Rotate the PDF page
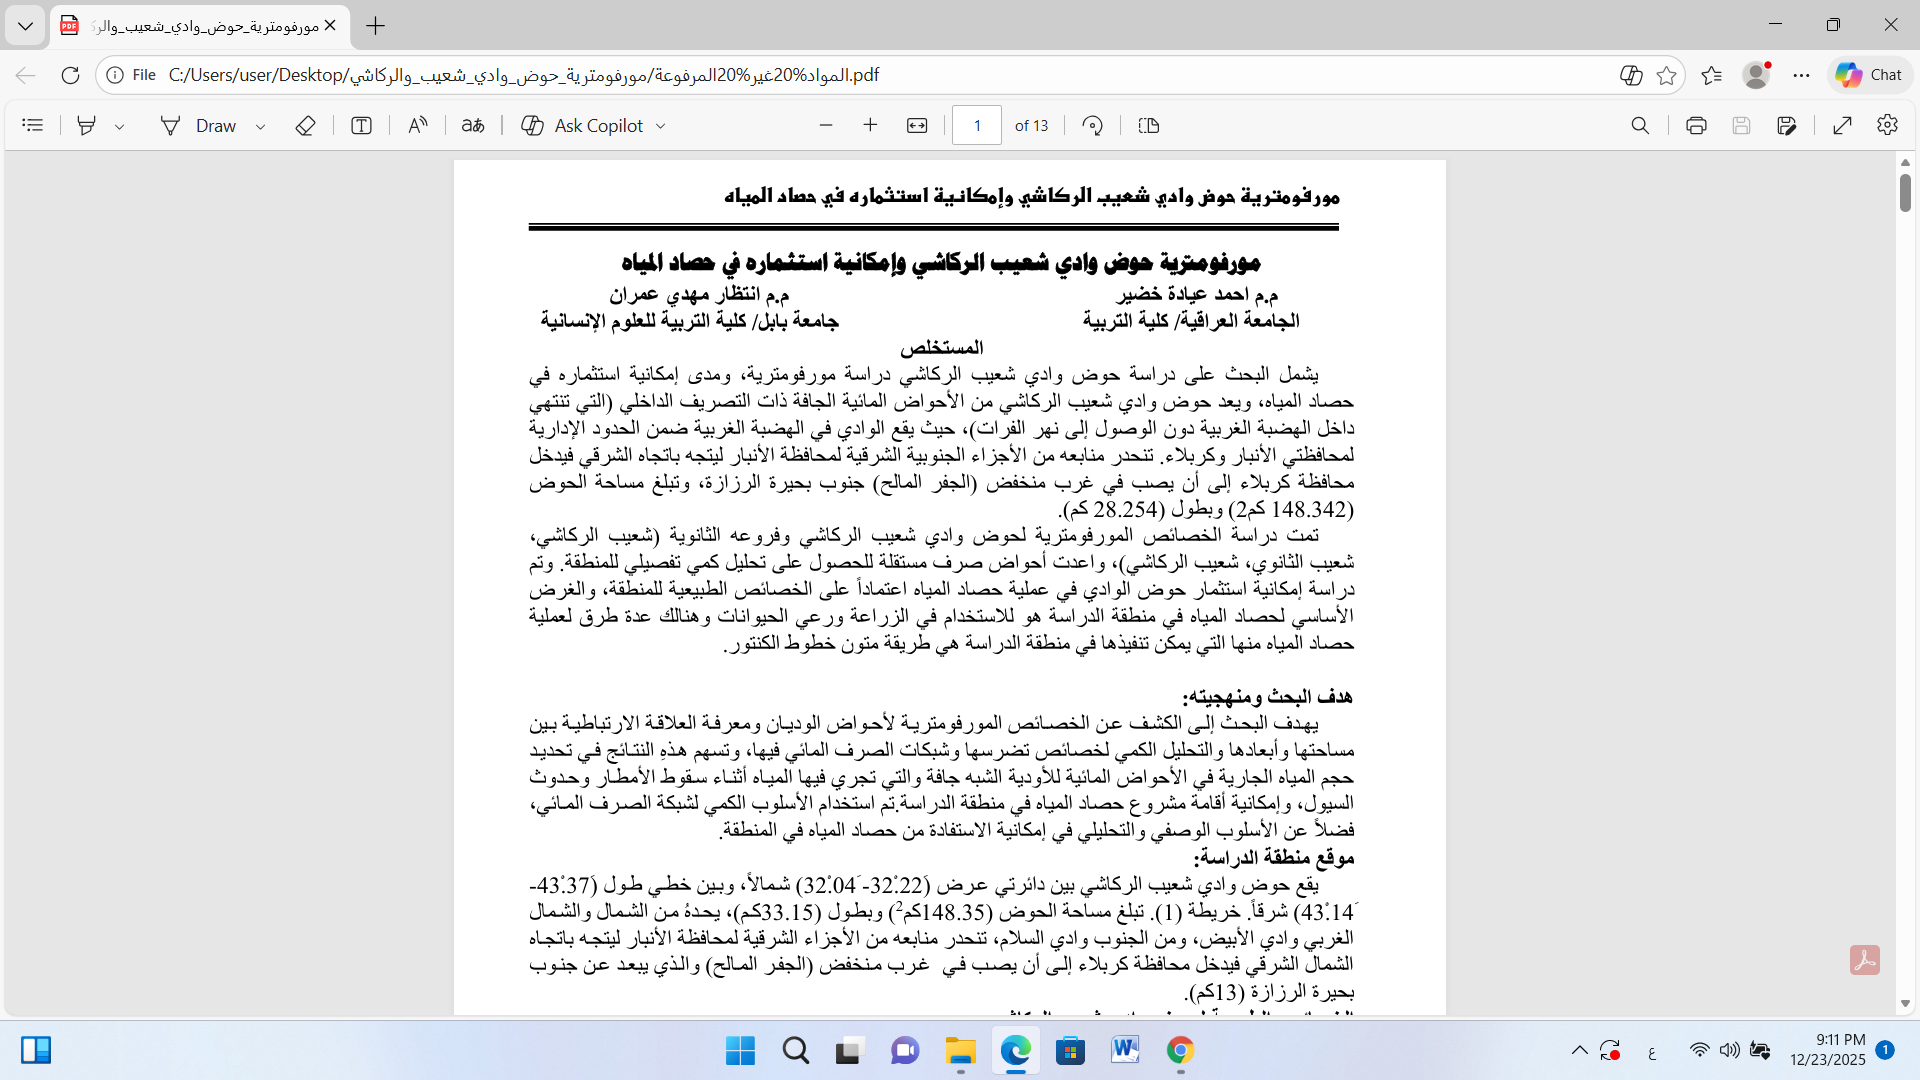 click(1093, 125)
